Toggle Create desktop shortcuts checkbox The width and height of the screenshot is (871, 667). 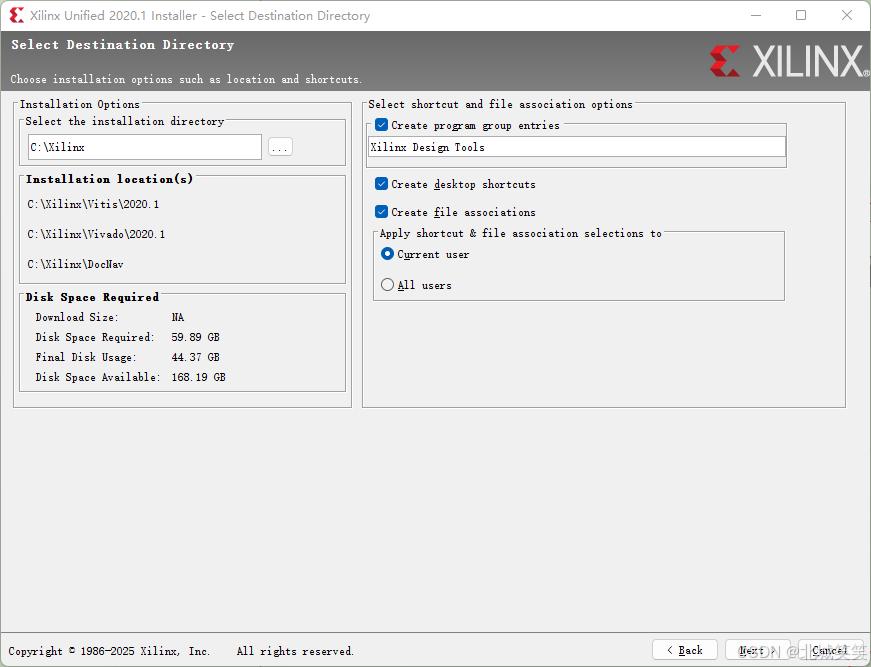pyautogui.click(x=382, y=184)
